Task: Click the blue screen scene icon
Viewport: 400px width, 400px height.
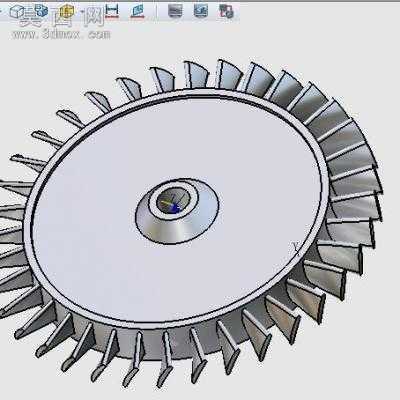Action: point(201,11)
